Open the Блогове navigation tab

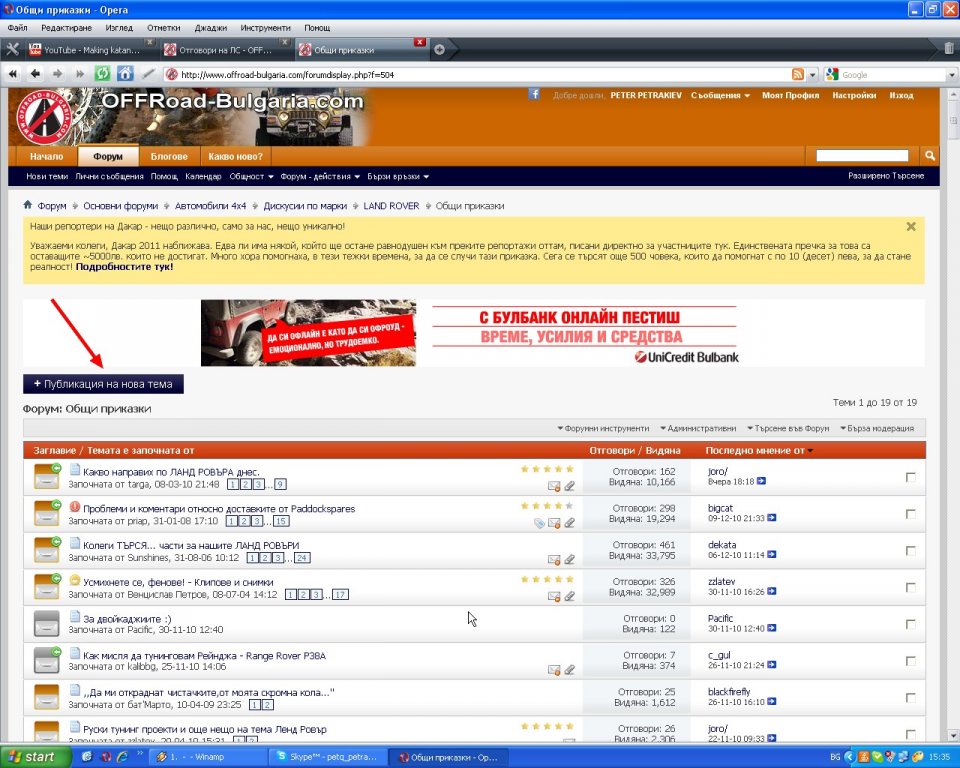[169, 156]
